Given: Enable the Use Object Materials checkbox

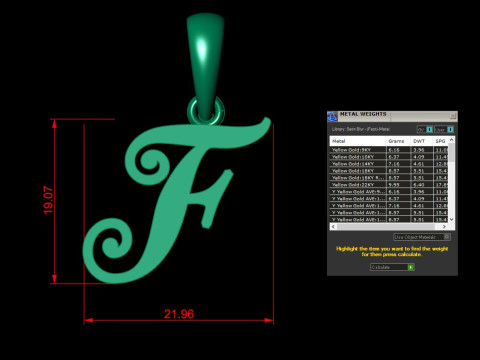Looking at the screenshot, I should pos(447,237).
